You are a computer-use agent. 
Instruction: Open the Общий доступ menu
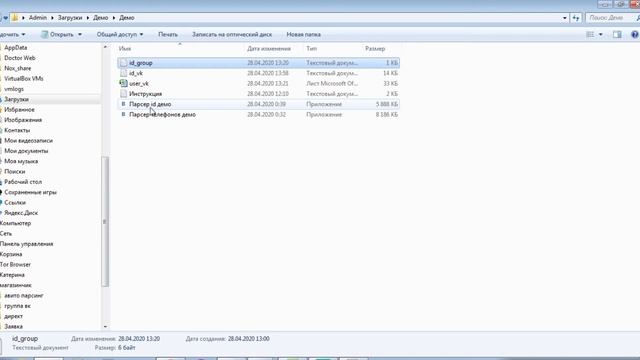click(x=120, y=35)
